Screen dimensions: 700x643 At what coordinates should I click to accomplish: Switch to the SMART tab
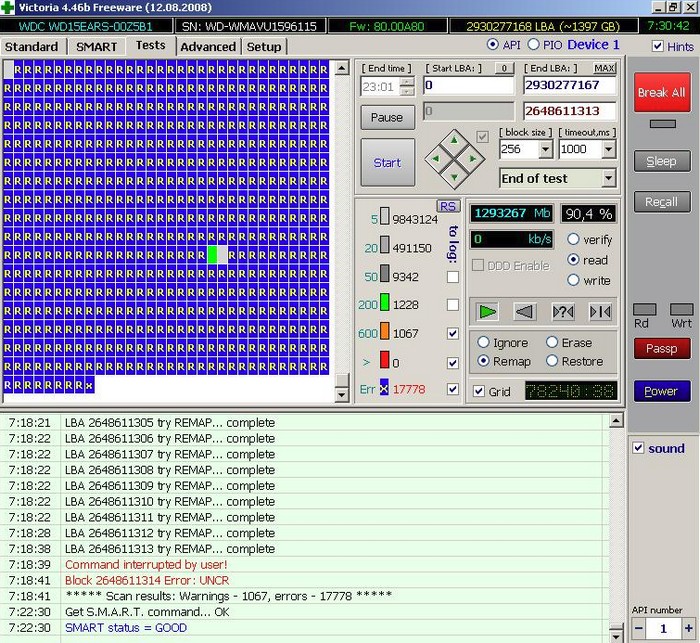coord(97,46)
